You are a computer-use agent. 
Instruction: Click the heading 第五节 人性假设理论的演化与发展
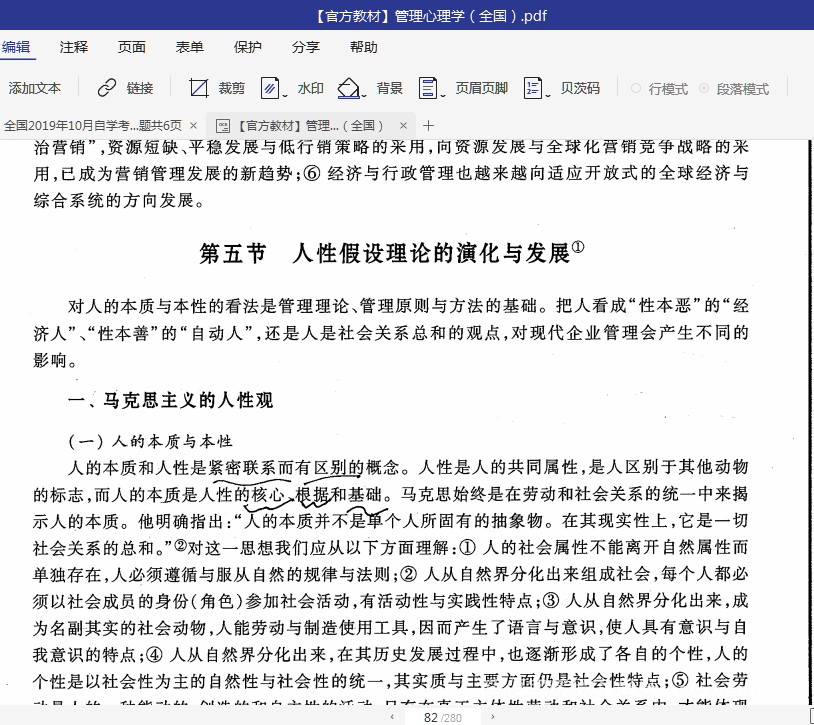click(392, 253)
